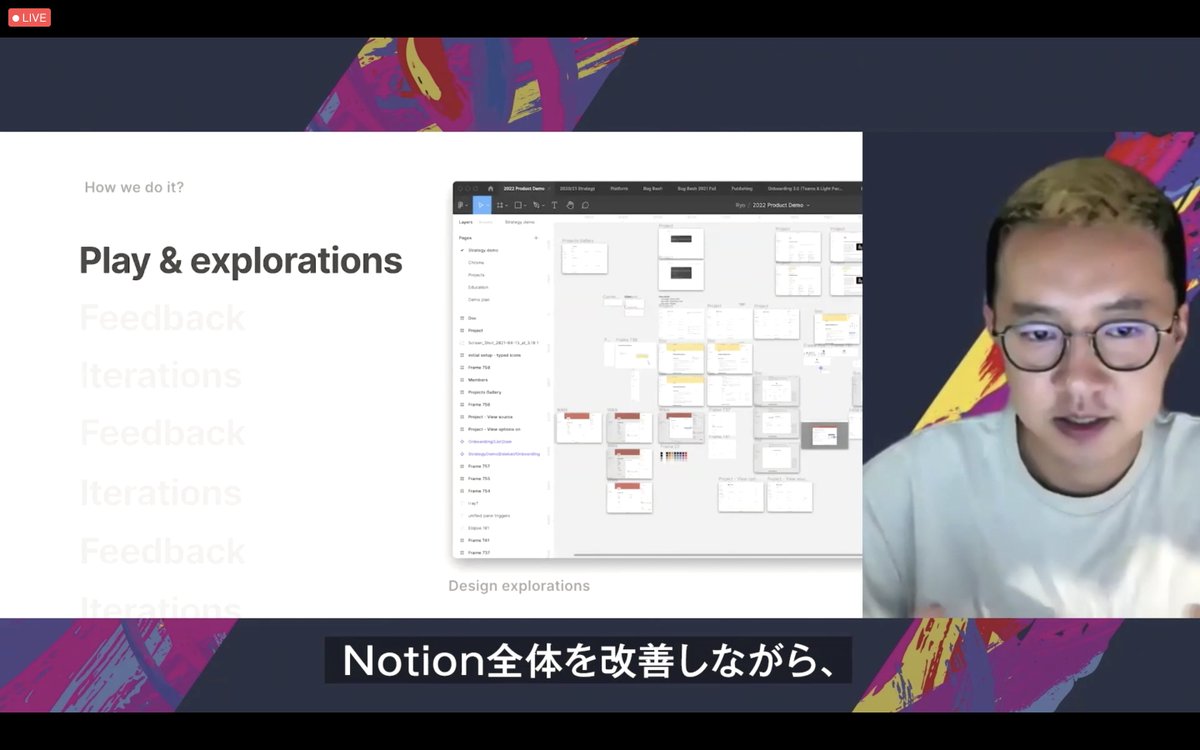Open the Figma main menu icon
The height and width of the screenshot is (750, 1200).
pyautogui.click(x=461, y=205)
